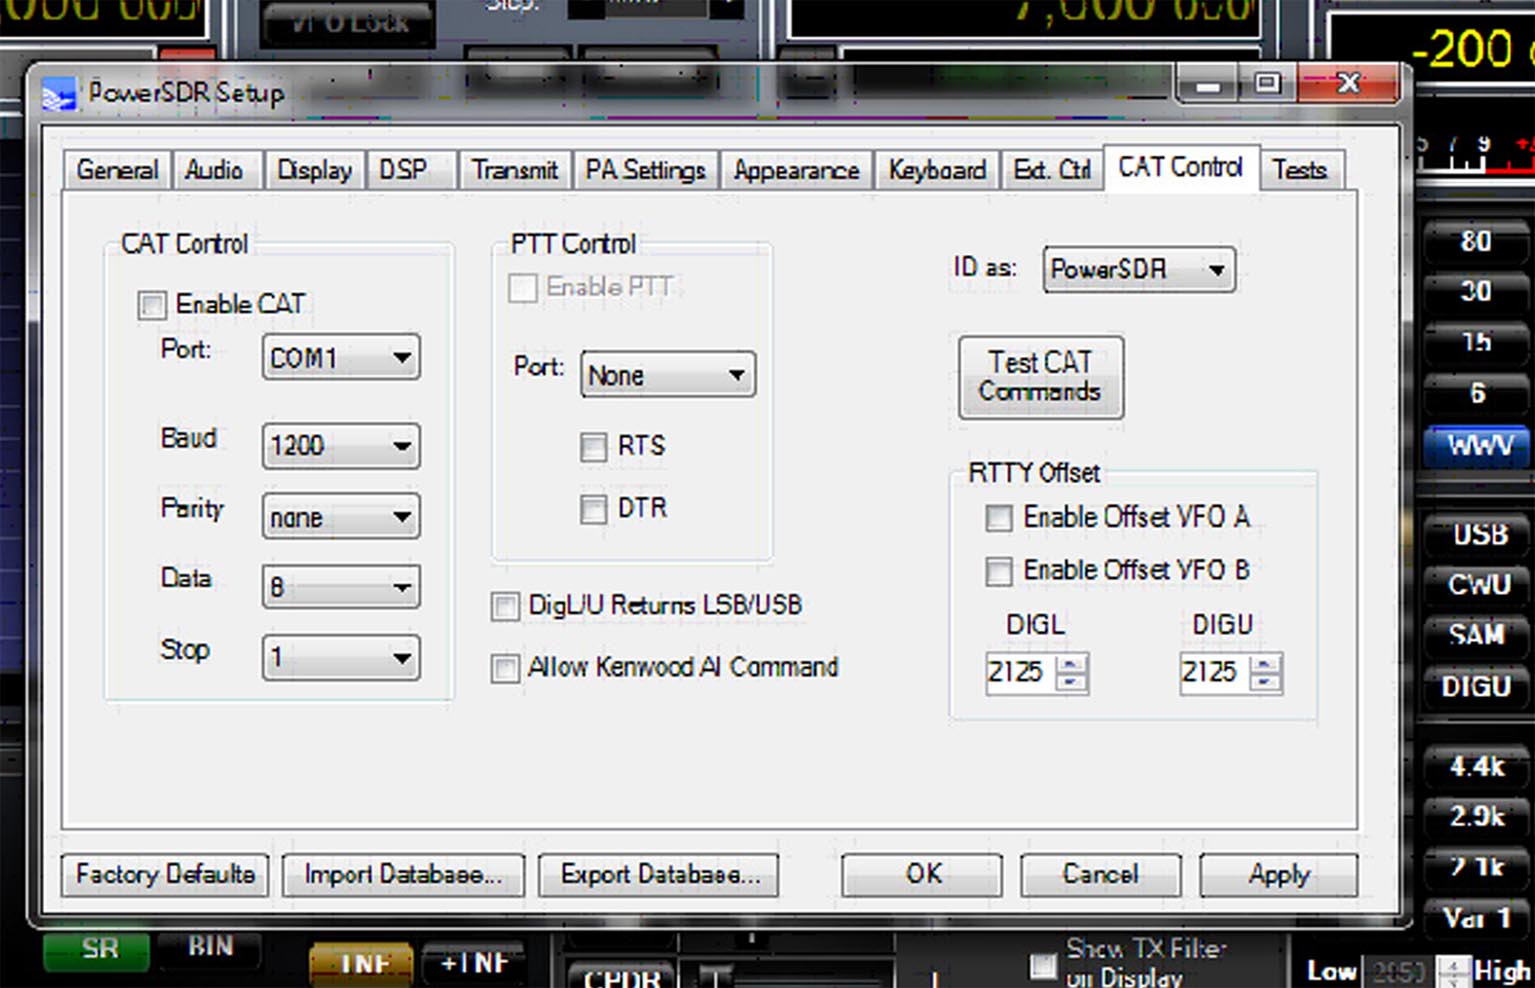Click the Apply button
1535x988 pixels.
pyautogui.click(x=1279, y=875)
